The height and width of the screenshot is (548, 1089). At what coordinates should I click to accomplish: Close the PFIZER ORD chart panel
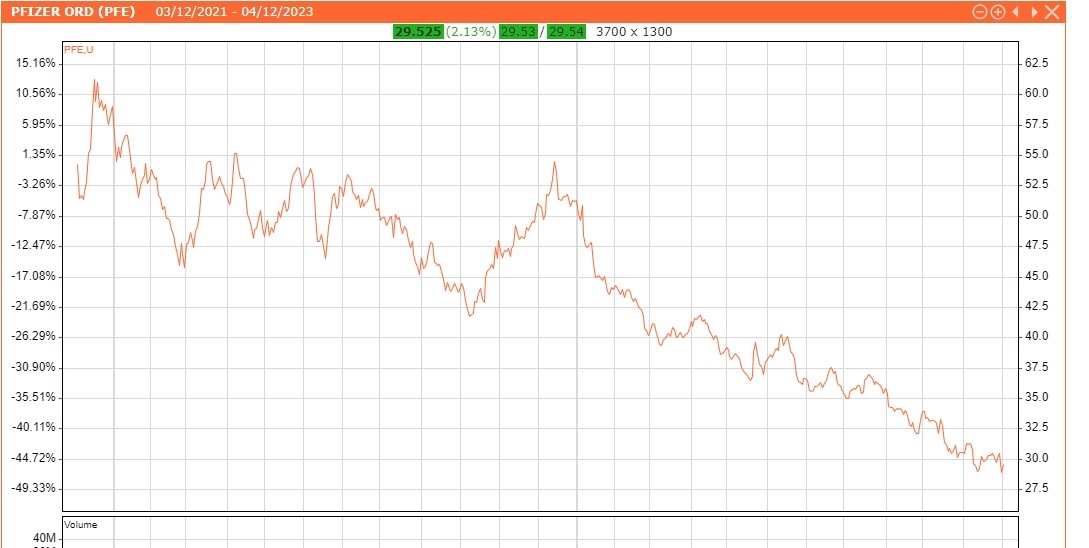(1050, 12)
